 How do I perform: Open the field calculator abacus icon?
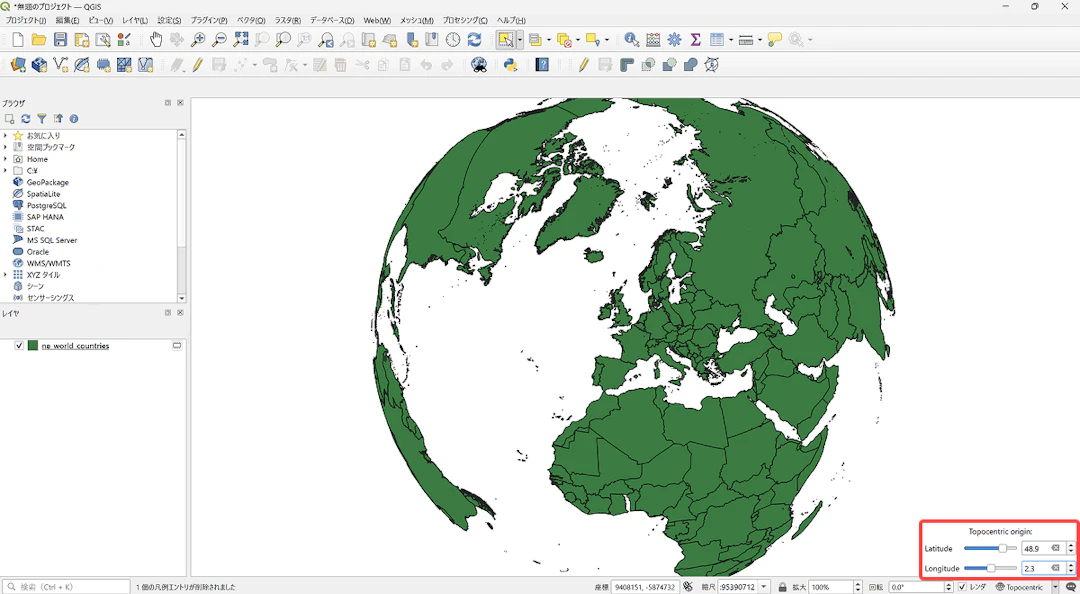click(x=653, y=40)
